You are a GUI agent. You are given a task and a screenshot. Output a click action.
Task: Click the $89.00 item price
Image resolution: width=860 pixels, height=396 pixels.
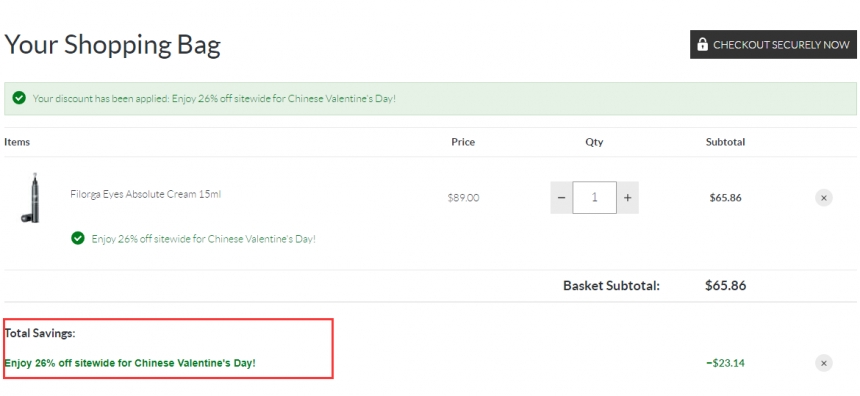(463, 198)
